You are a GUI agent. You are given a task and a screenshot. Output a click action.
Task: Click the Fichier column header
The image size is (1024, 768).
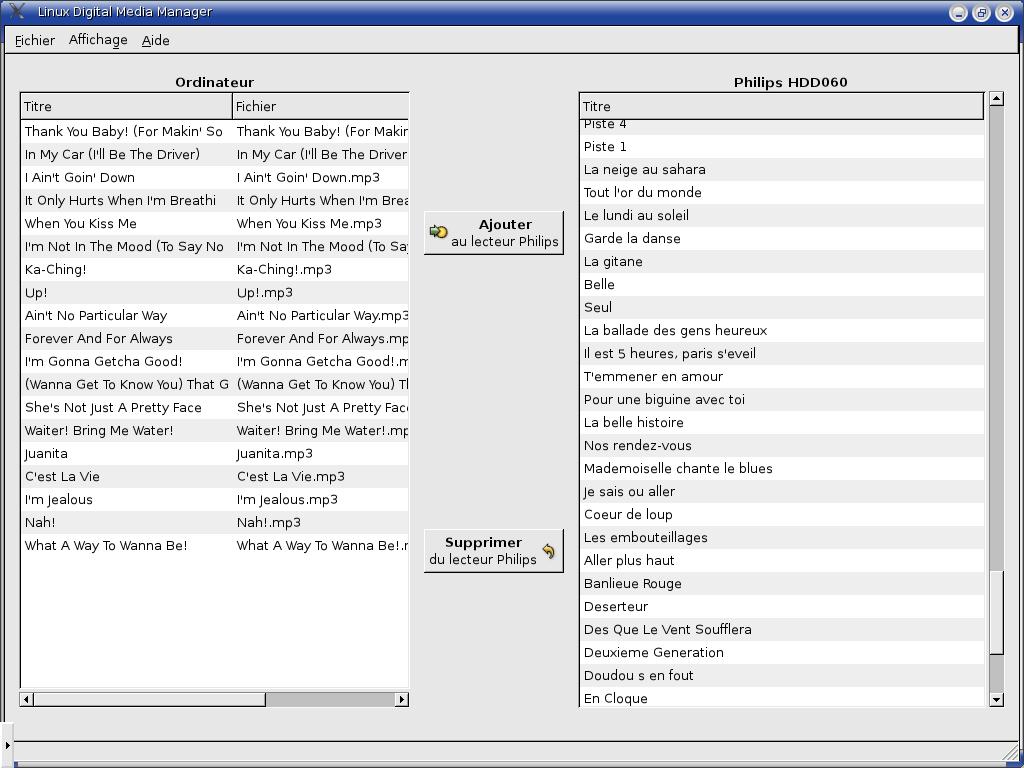pos(320,106)
